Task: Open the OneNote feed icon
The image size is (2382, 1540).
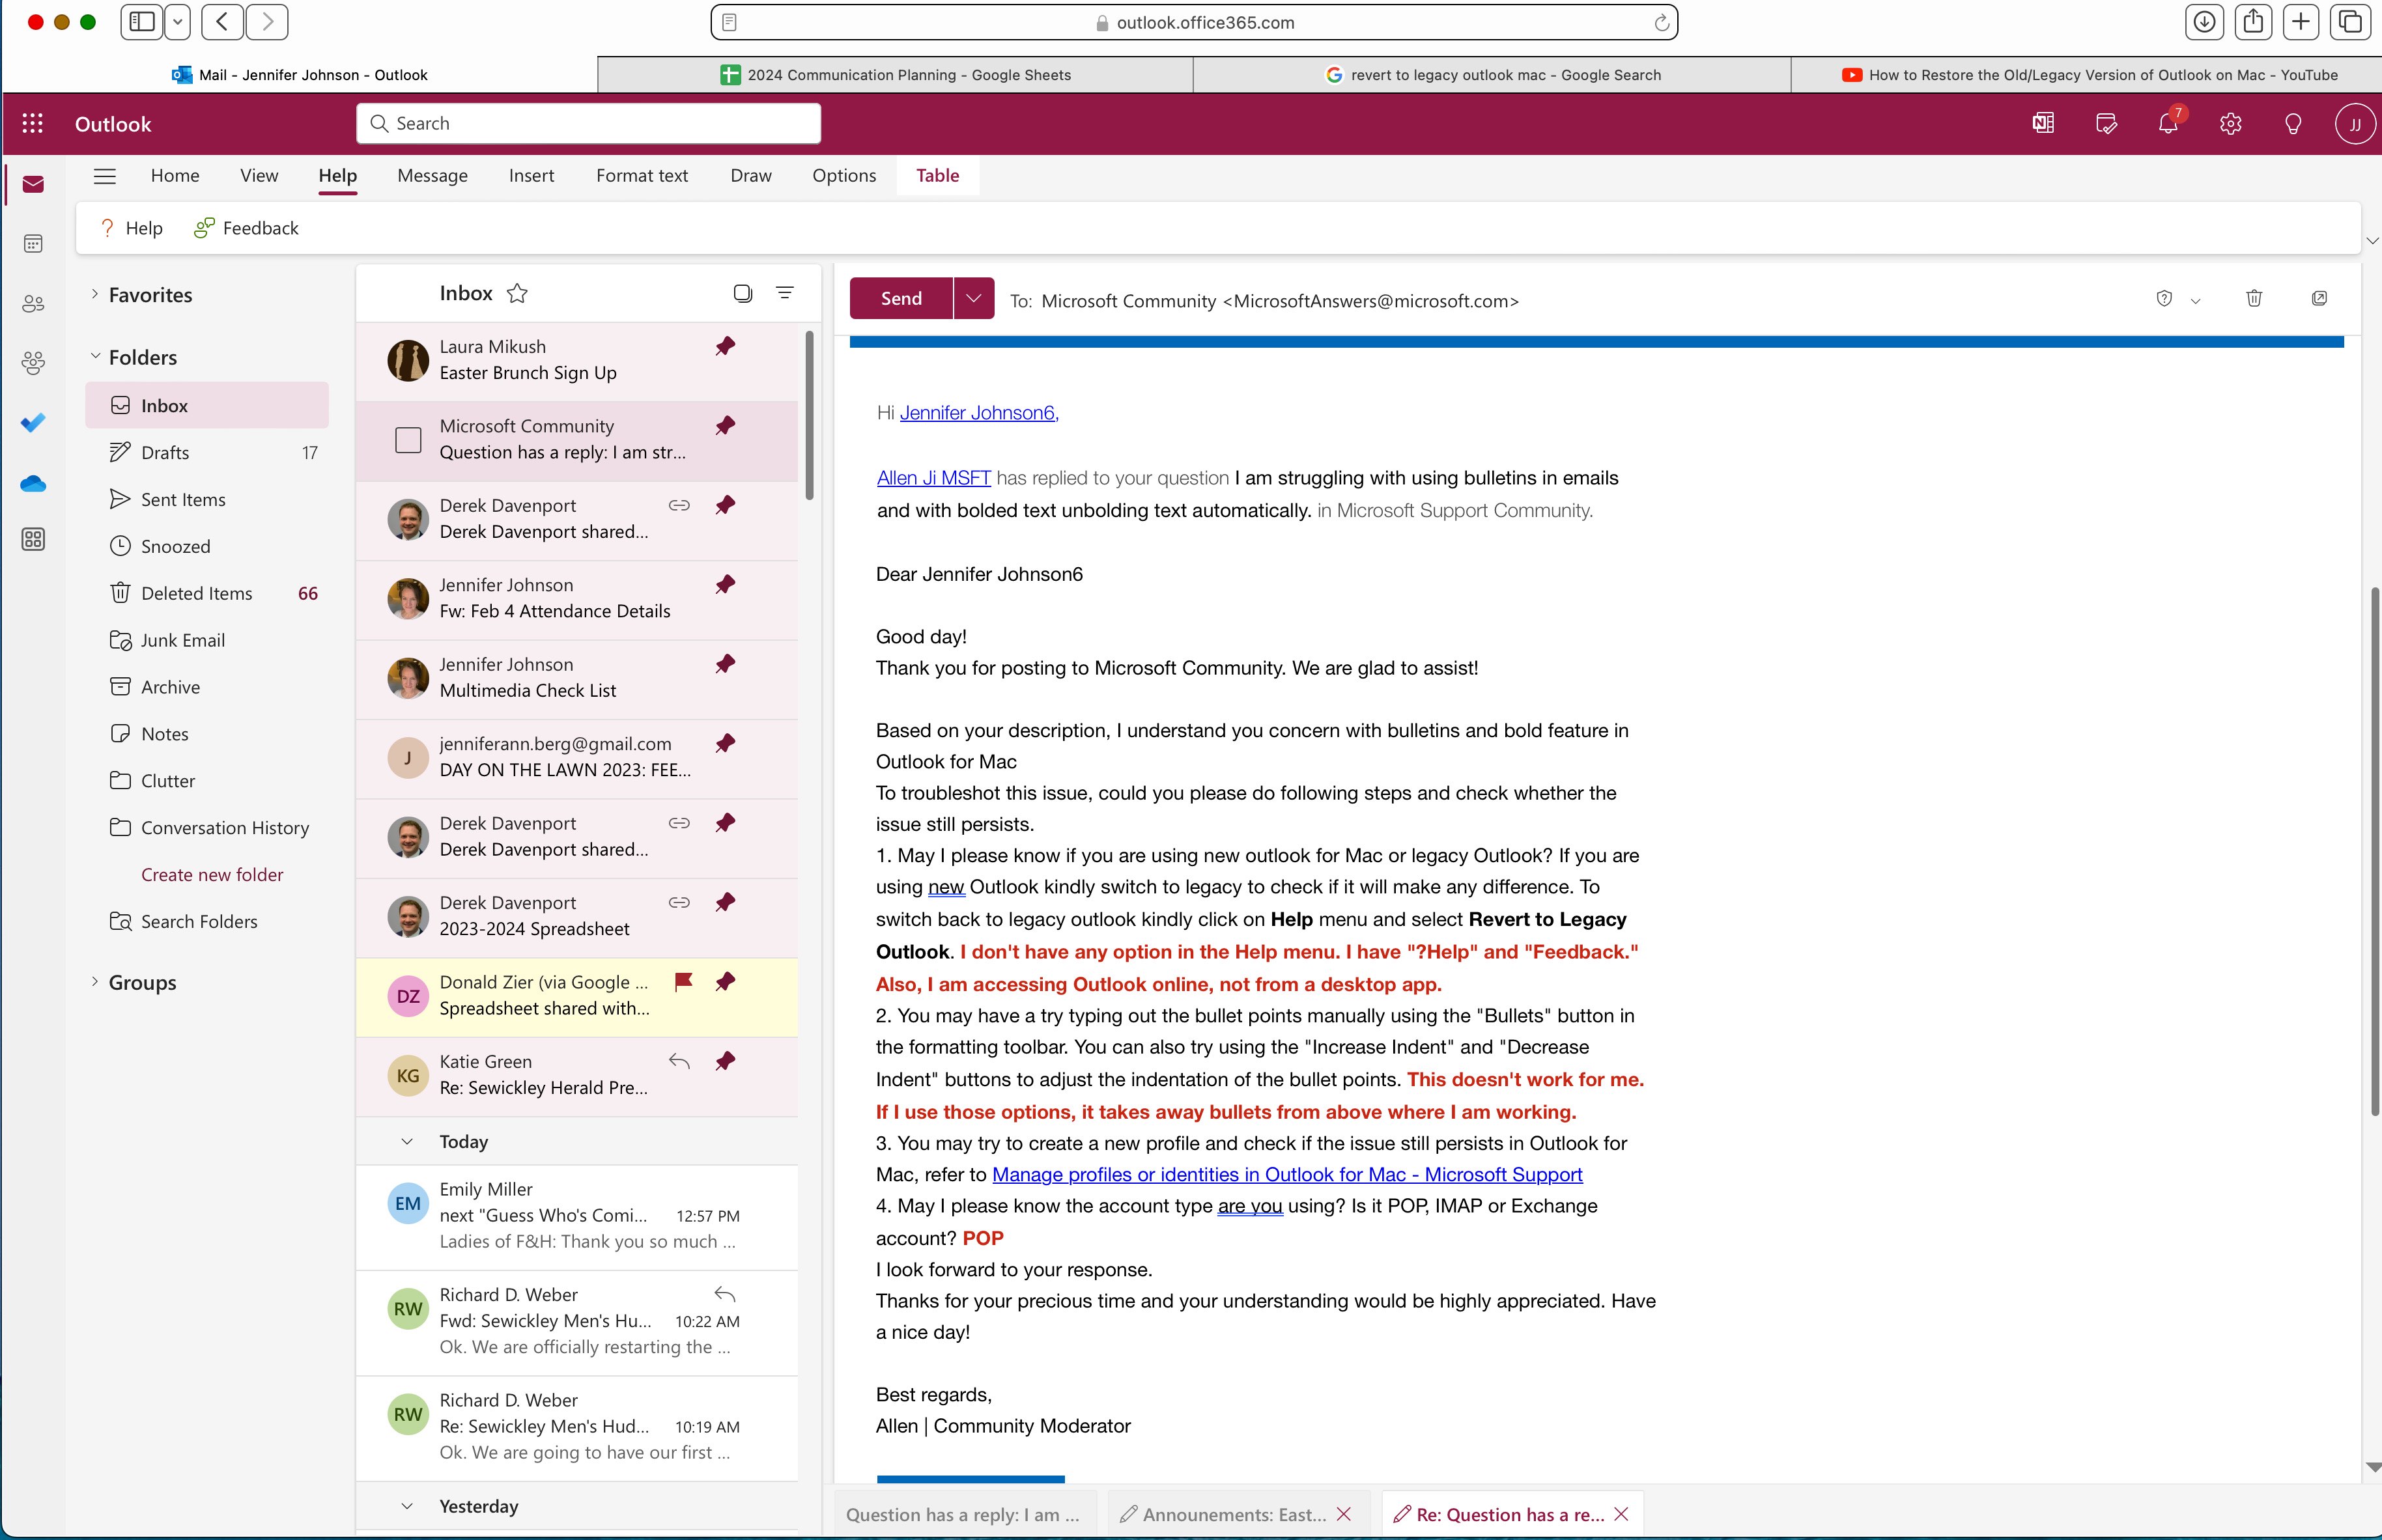Action: coord(2042,123)
